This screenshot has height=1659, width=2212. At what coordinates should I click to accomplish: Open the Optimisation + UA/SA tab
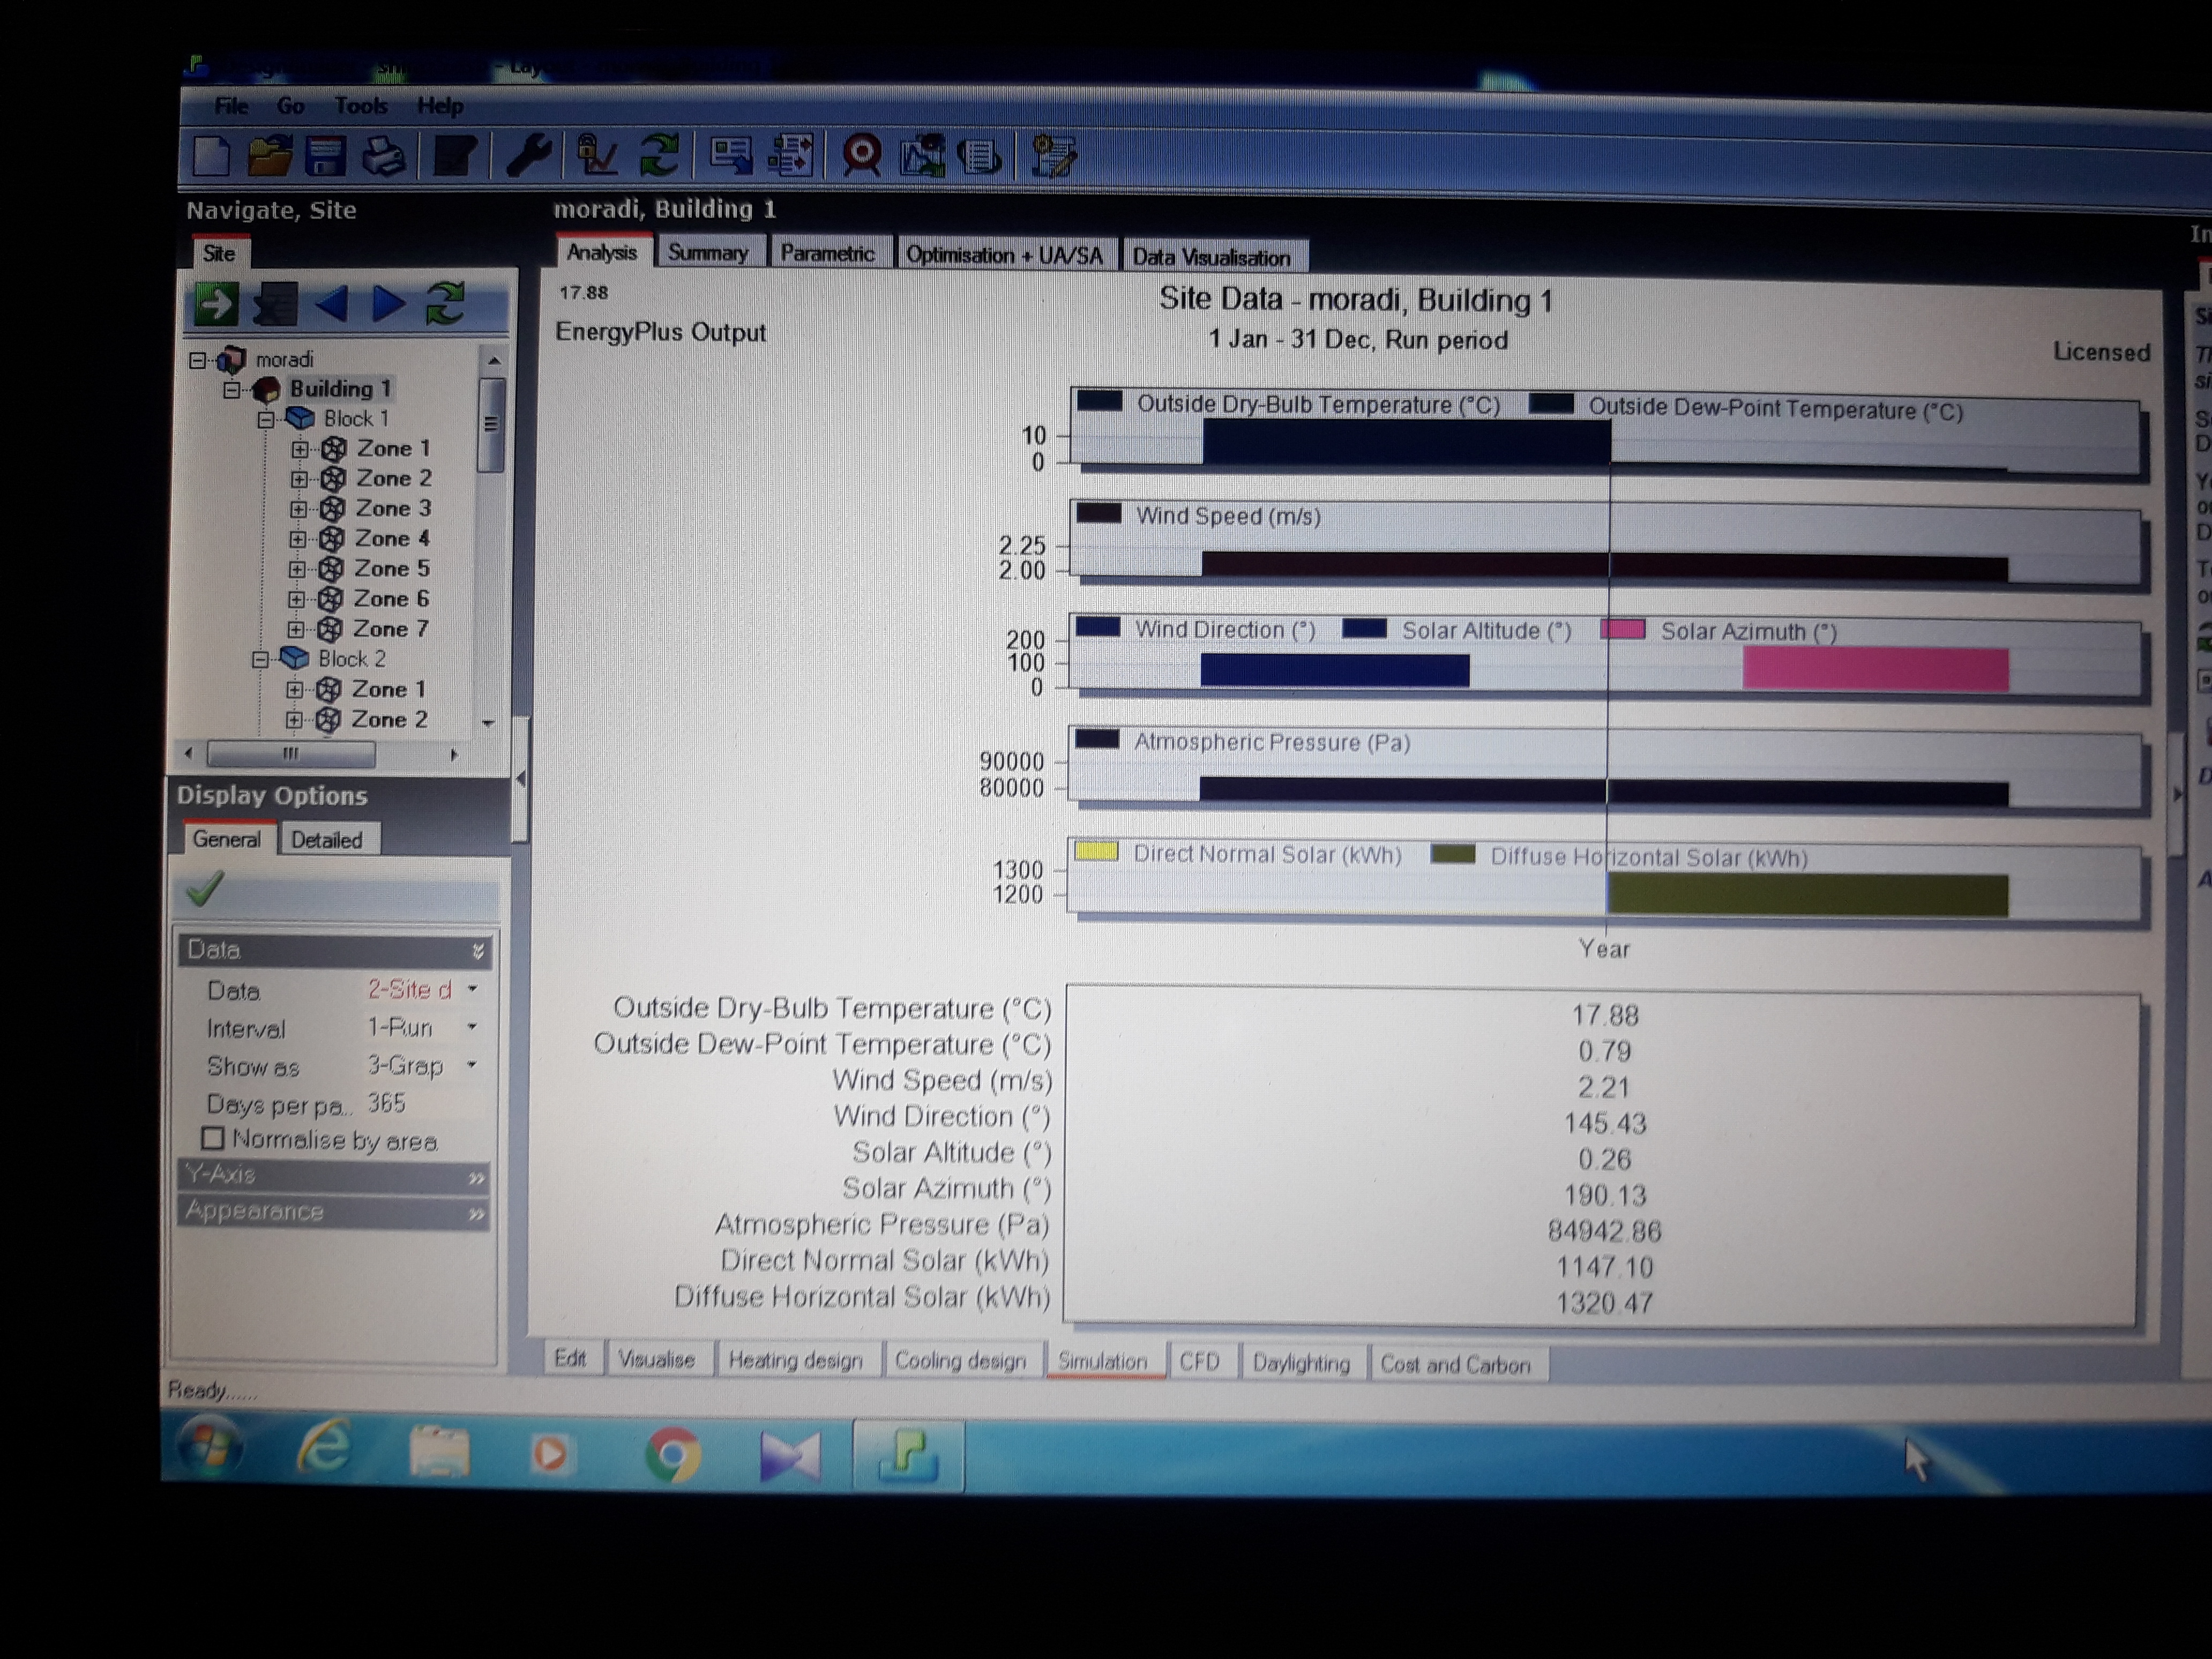[1004, 255]
